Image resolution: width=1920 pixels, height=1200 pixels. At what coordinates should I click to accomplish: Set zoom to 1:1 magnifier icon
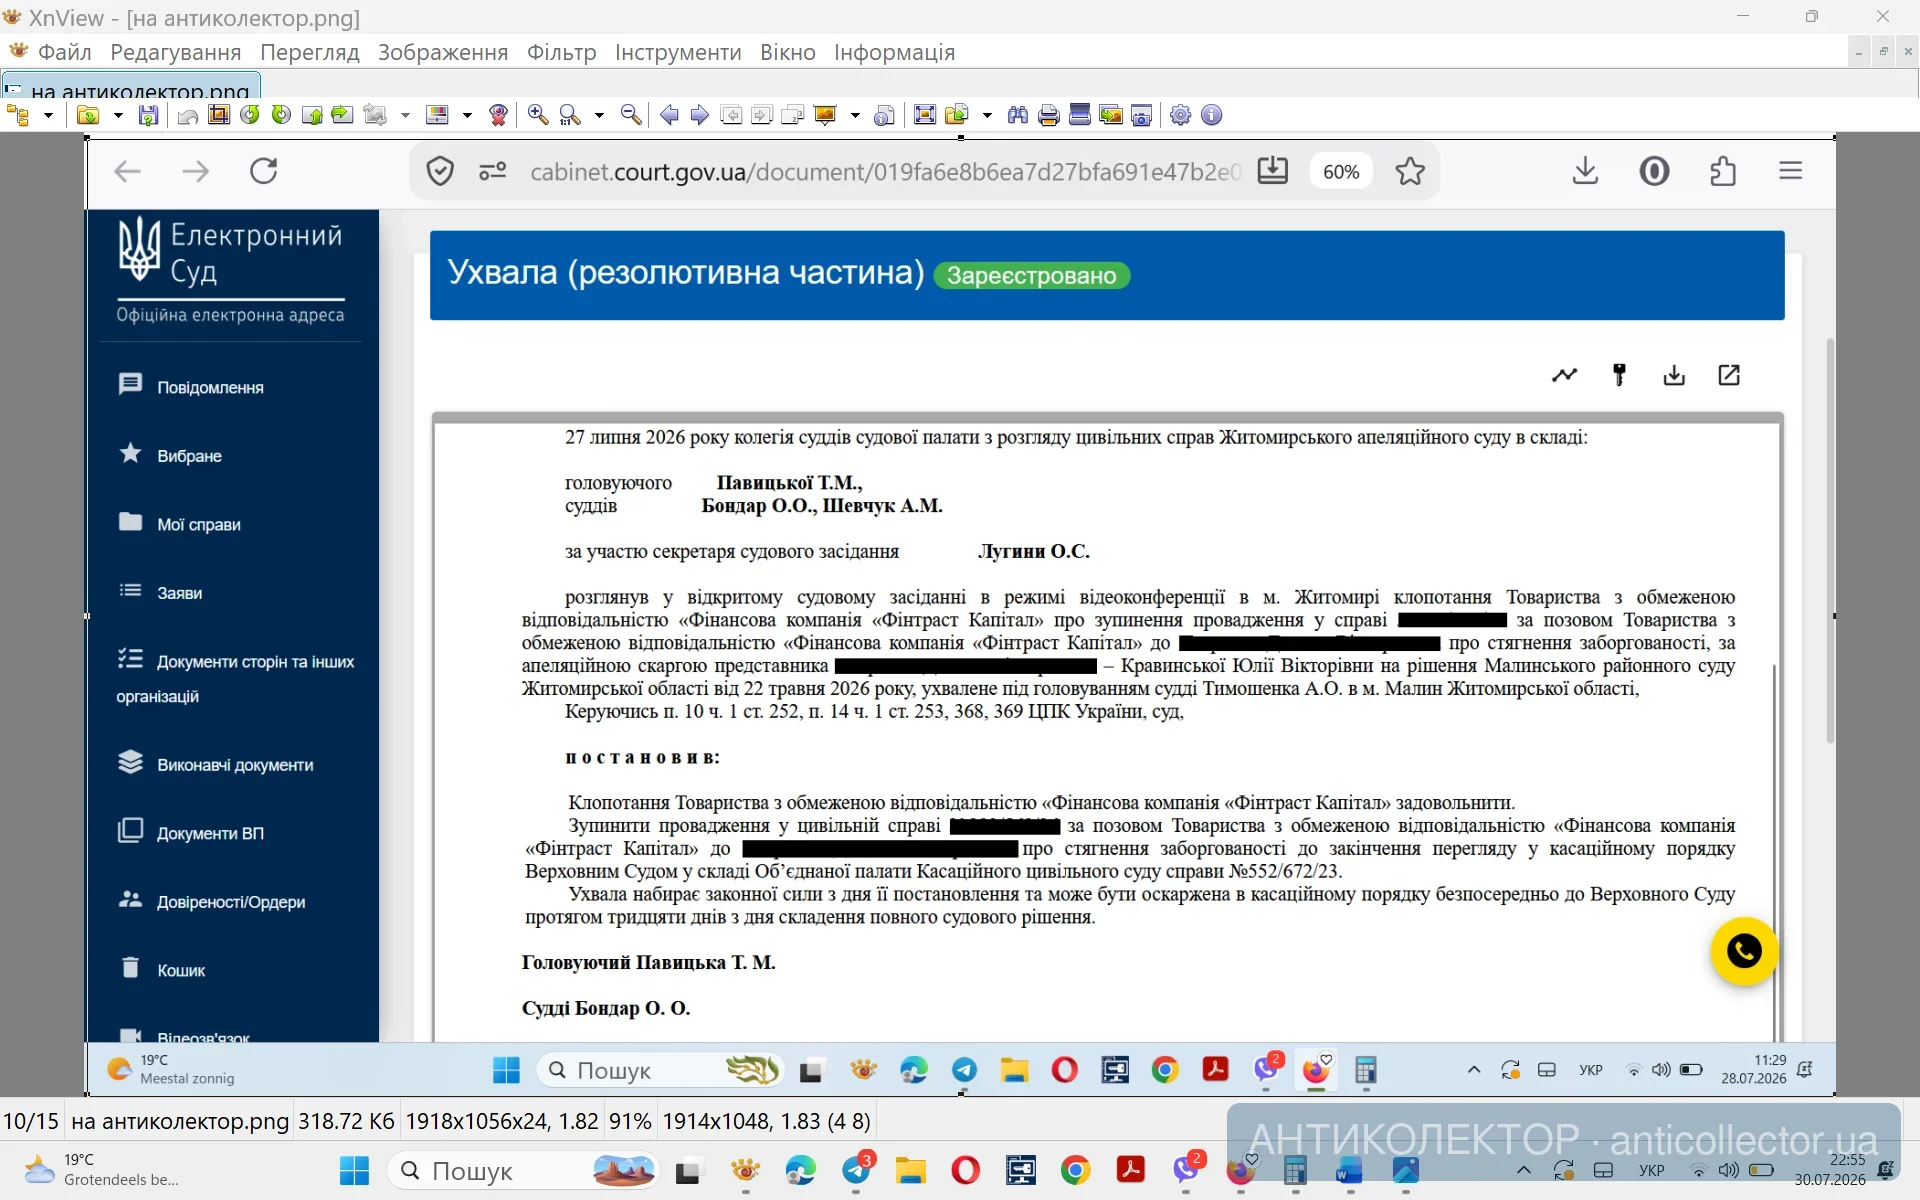(569, 115)
